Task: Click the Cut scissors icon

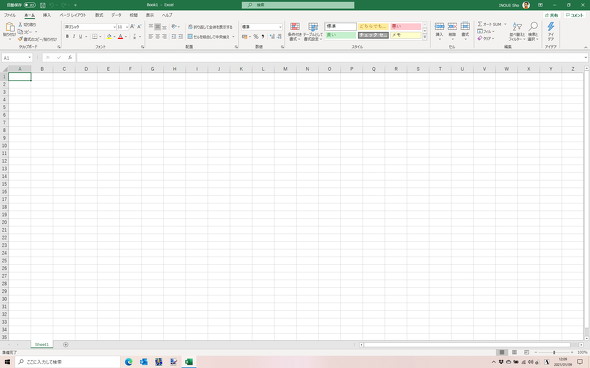Action: pyautogui.click(x=21, y=24)
